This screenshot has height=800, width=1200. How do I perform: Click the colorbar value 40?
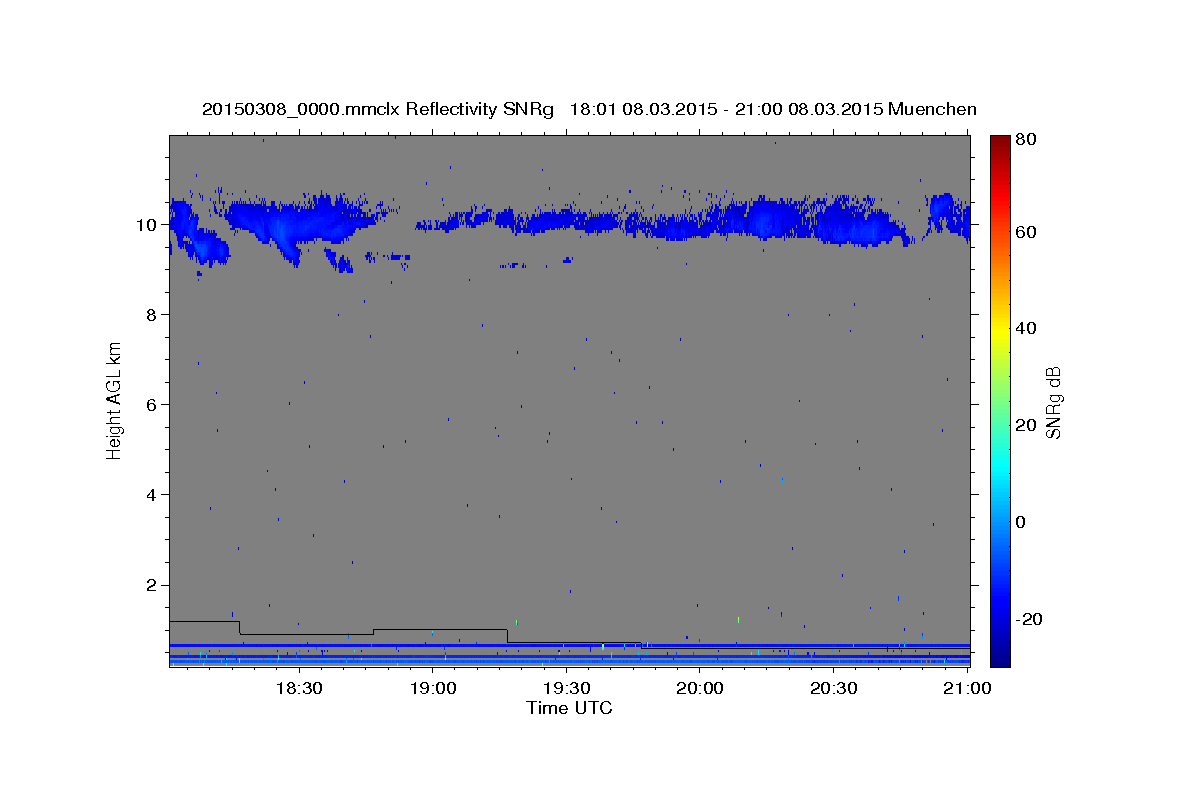click(x=1025, y=328)
